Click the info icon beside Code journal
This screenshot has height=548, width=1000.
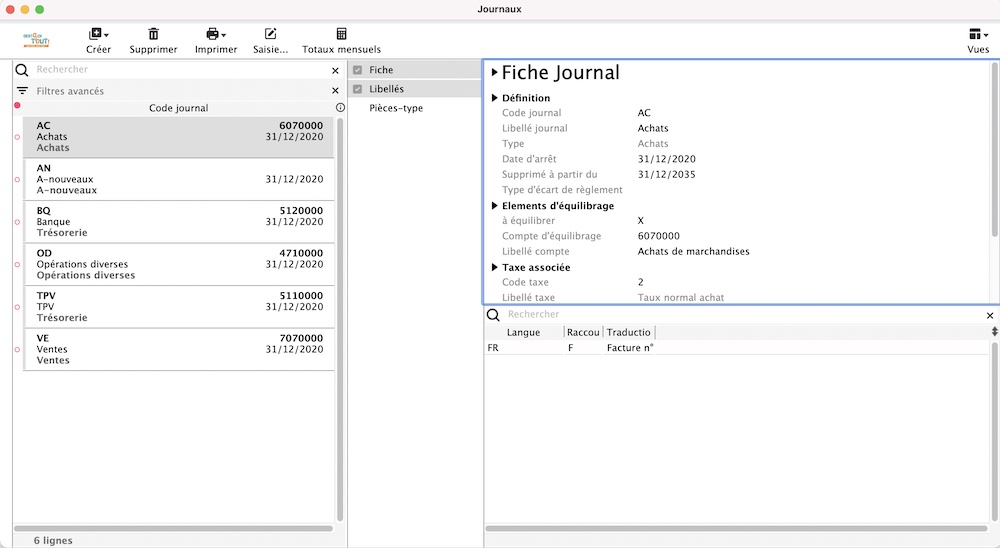point(341,107)
